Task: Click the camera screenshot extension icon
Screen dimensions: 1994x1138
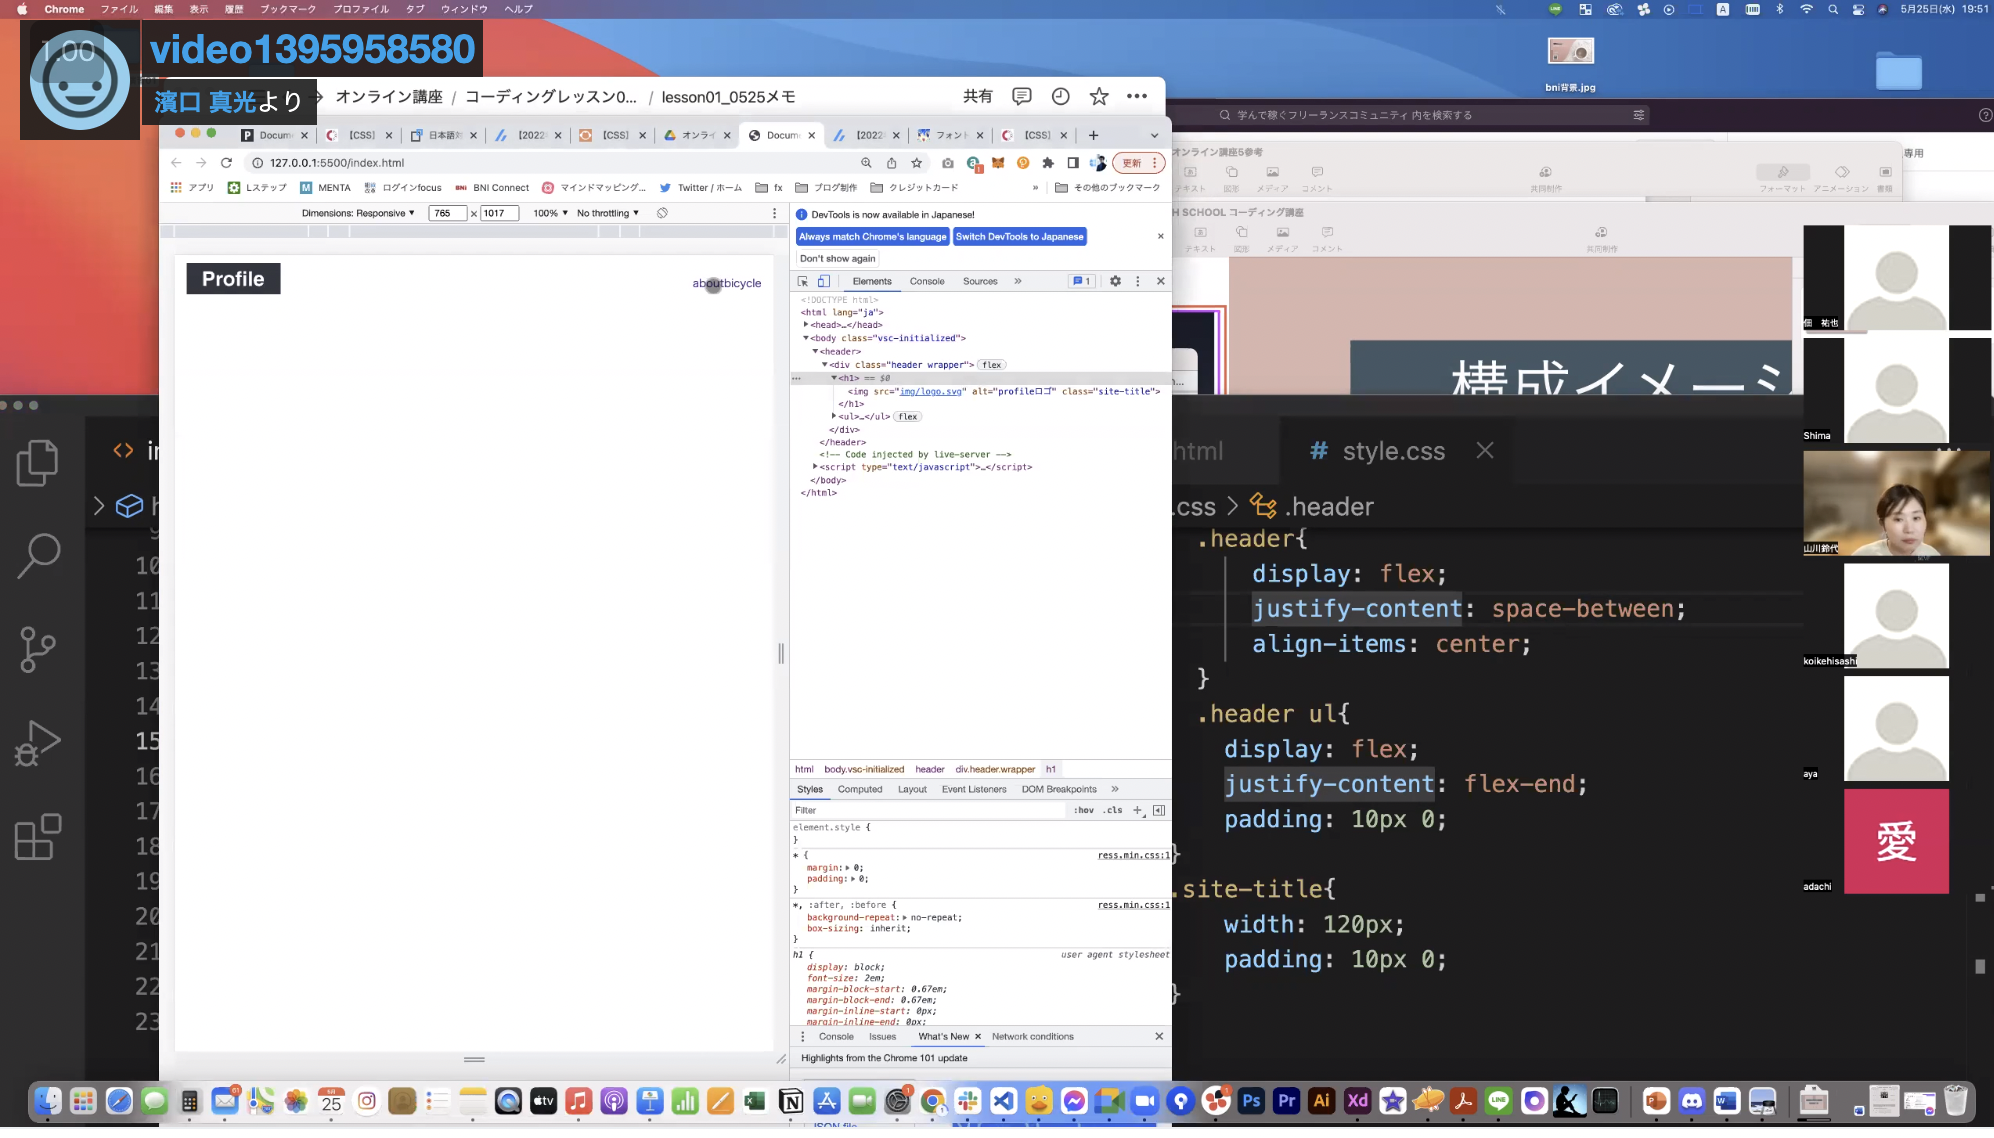Action: (x=948, y=162)
